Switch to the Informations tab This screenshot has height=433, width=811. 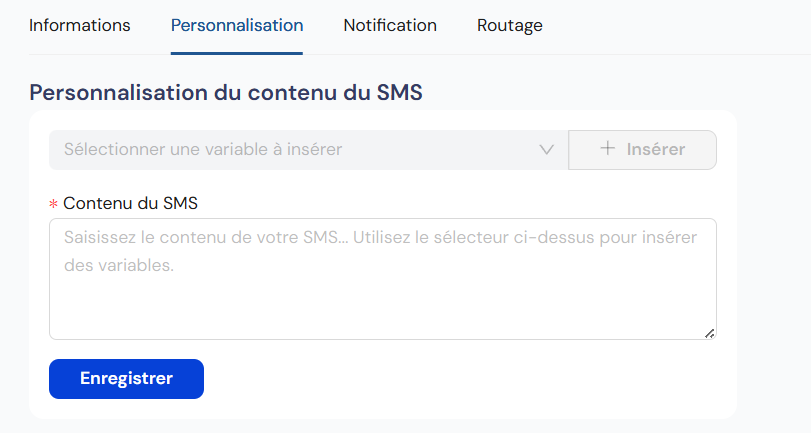click(80, 25)
